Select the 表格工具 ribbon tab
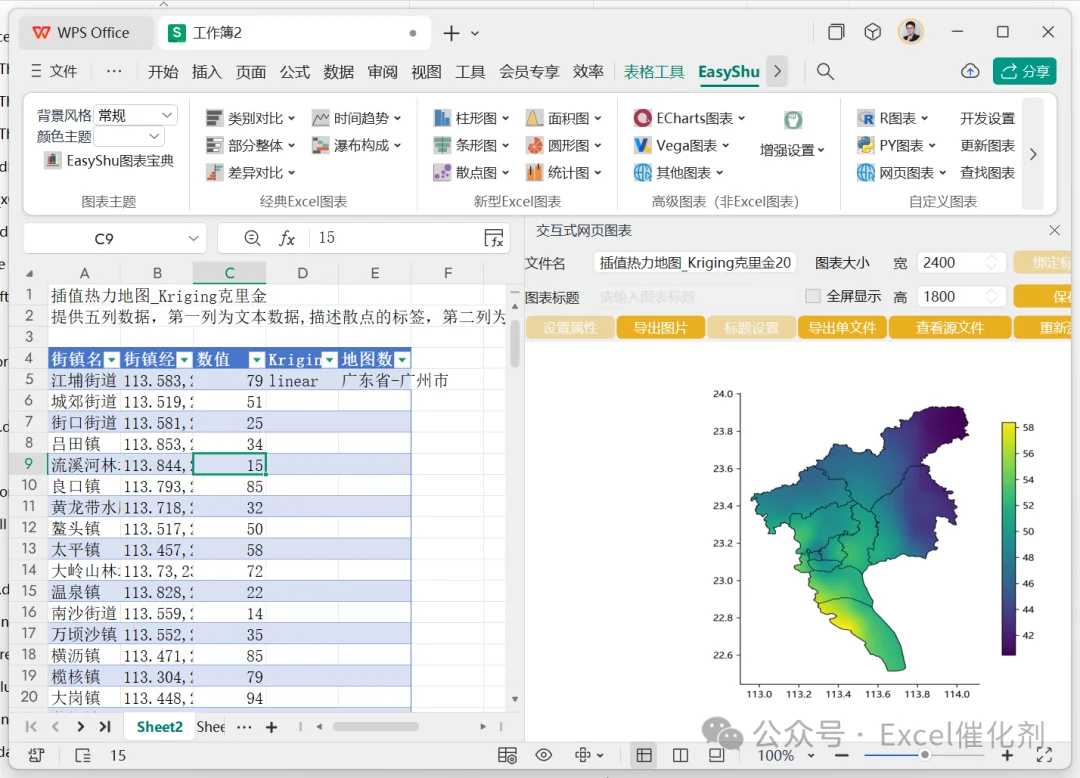1080x778 pixels. point(654,72)
